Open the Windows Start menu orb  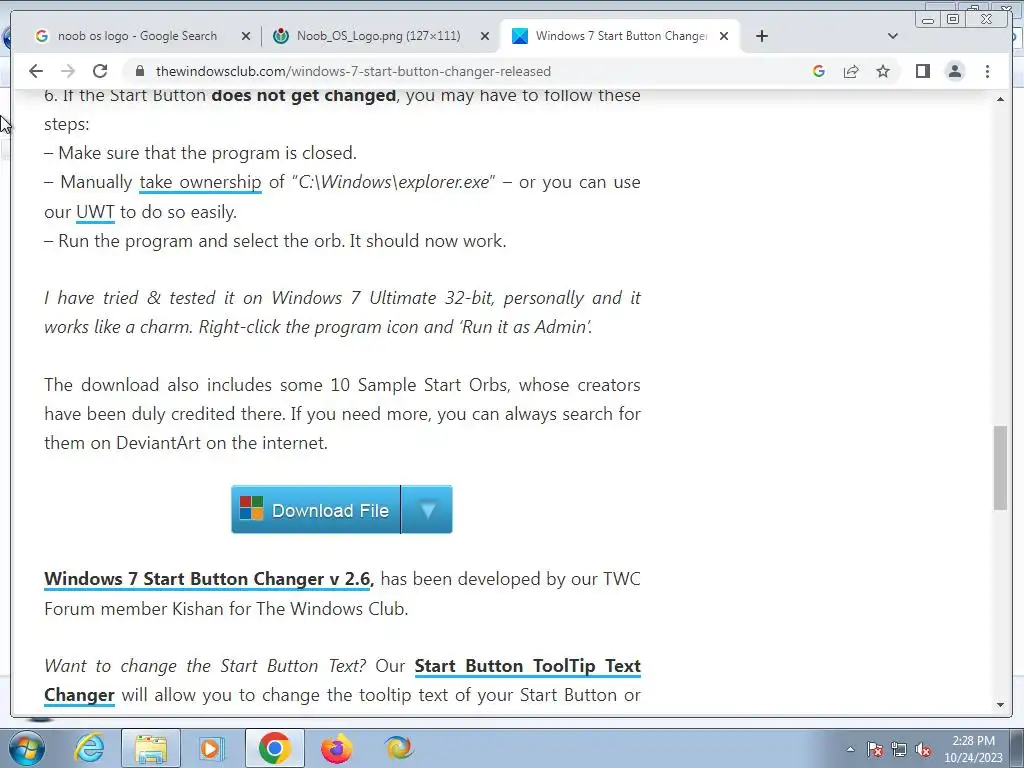click(26, 748)
